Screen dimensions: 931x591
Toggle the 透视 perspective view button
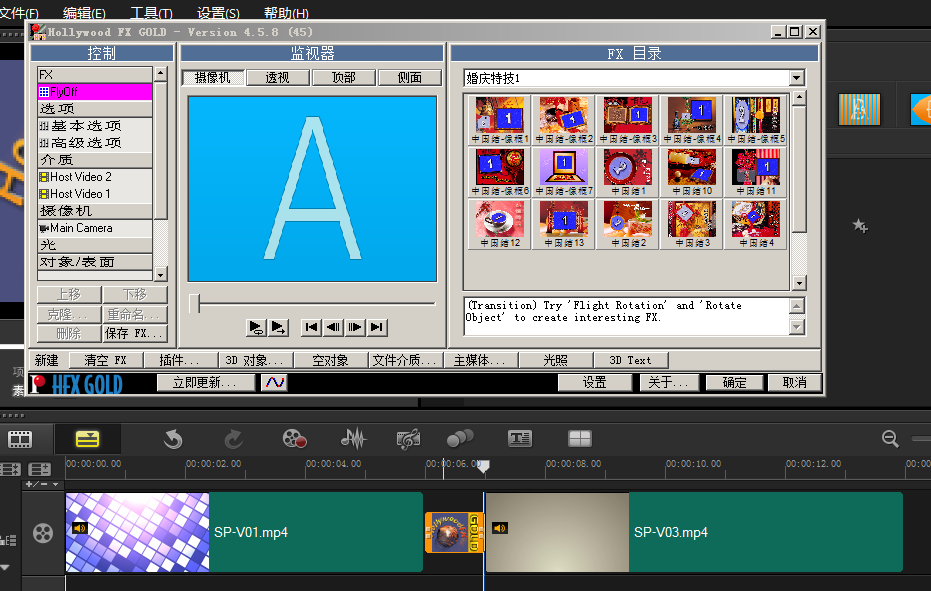278,78
